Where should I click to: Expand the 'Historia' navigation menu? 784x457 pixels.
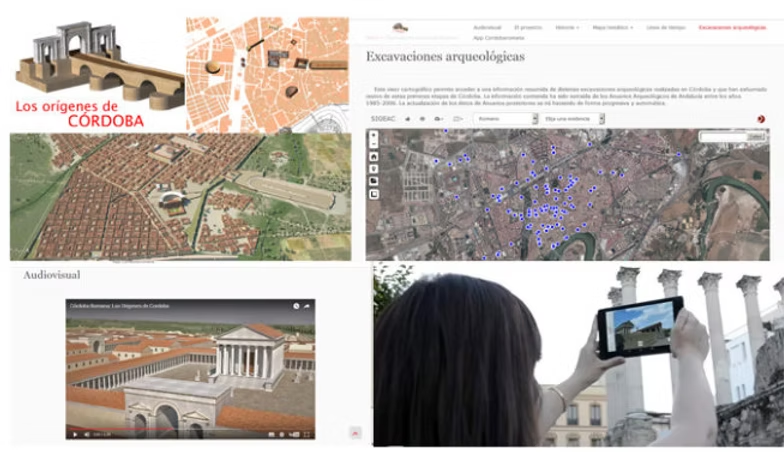[567, 28]
